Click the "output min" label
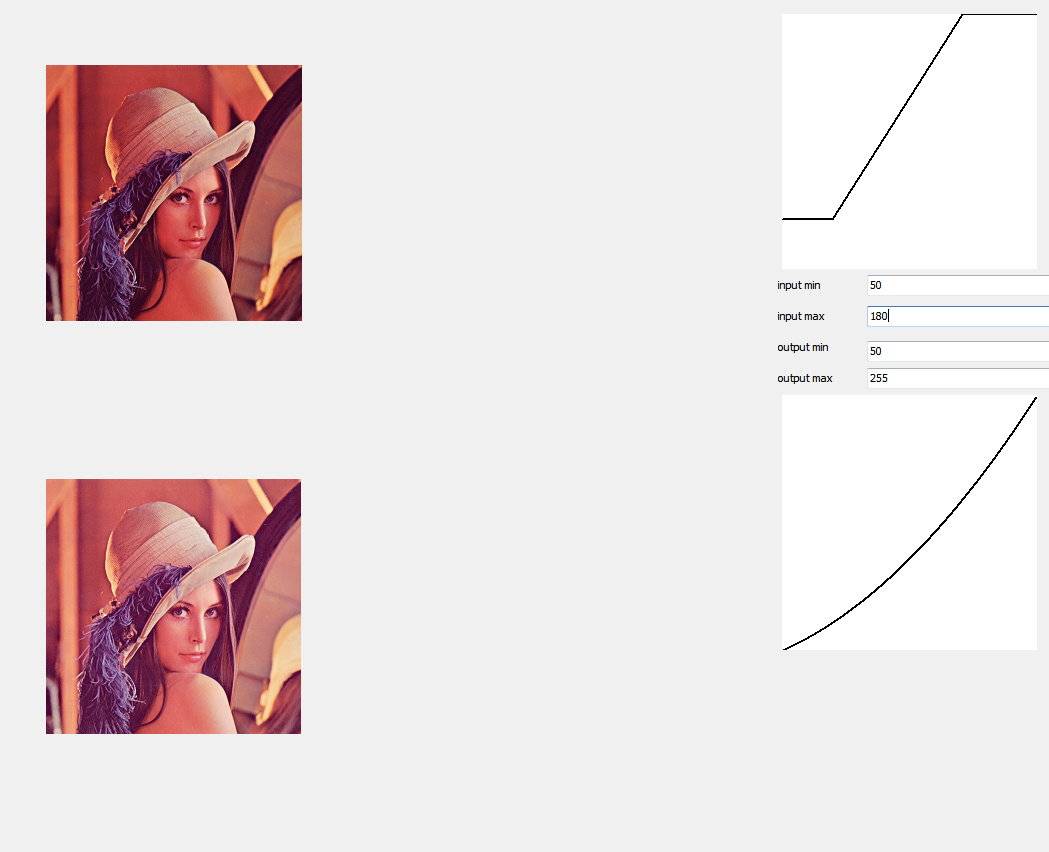This screenshot has width=1049, height=852. click(803, 348)
